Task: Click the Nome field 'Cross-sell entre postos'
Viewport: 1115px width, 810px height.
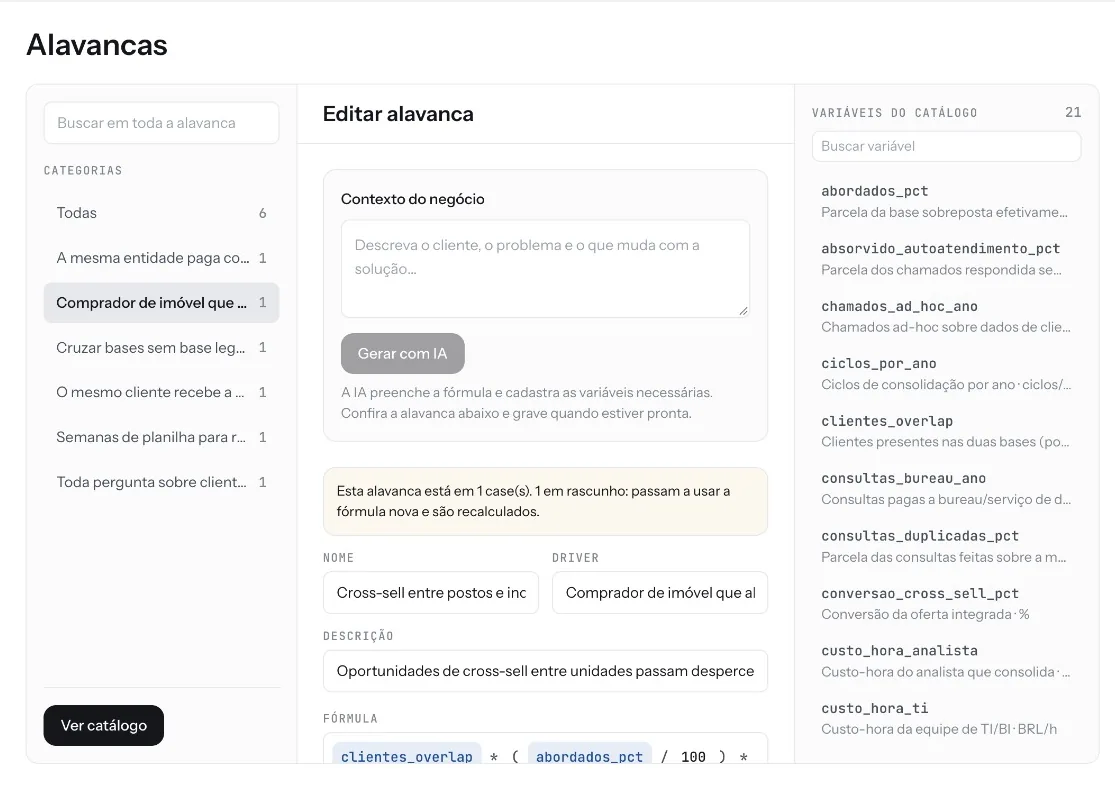Action: (x=431, y=592)
